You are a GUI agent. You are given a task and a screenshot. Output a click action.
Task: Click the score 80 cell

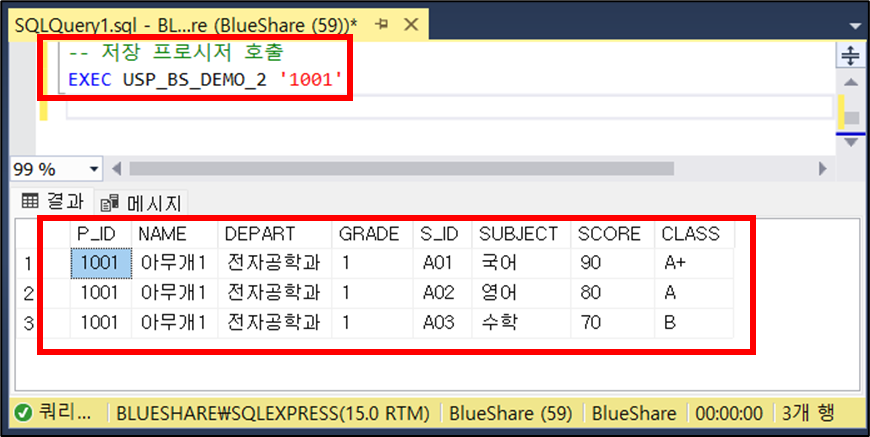(x=613, y=293)
